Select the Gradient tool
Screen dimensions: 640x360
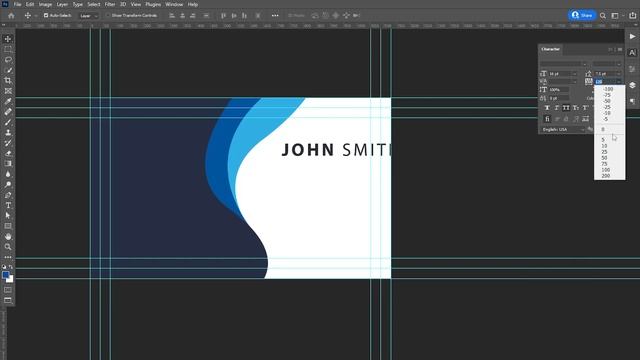tap(8, 164)
